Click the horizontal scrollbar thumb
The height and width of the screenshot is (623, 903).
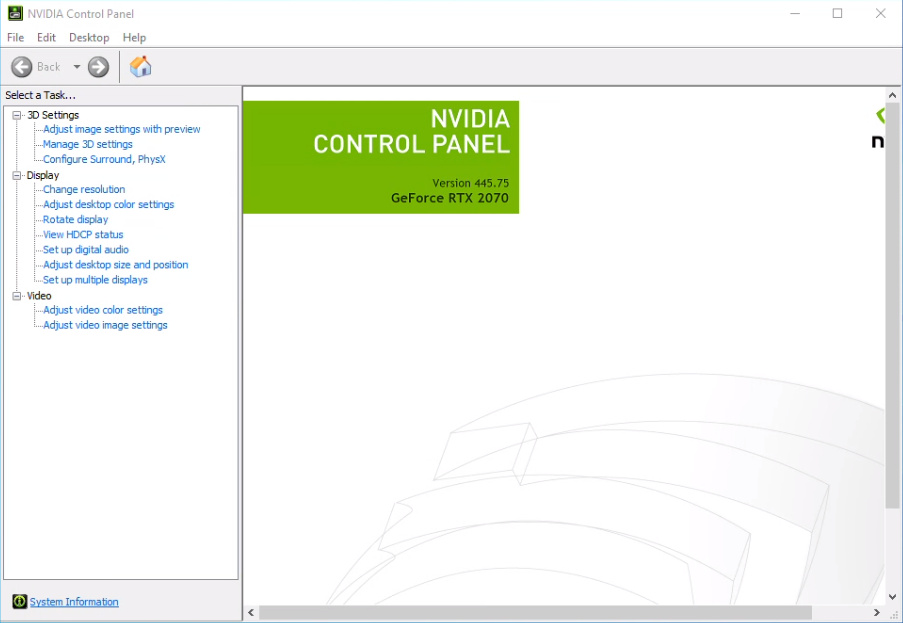coord(535,613)
